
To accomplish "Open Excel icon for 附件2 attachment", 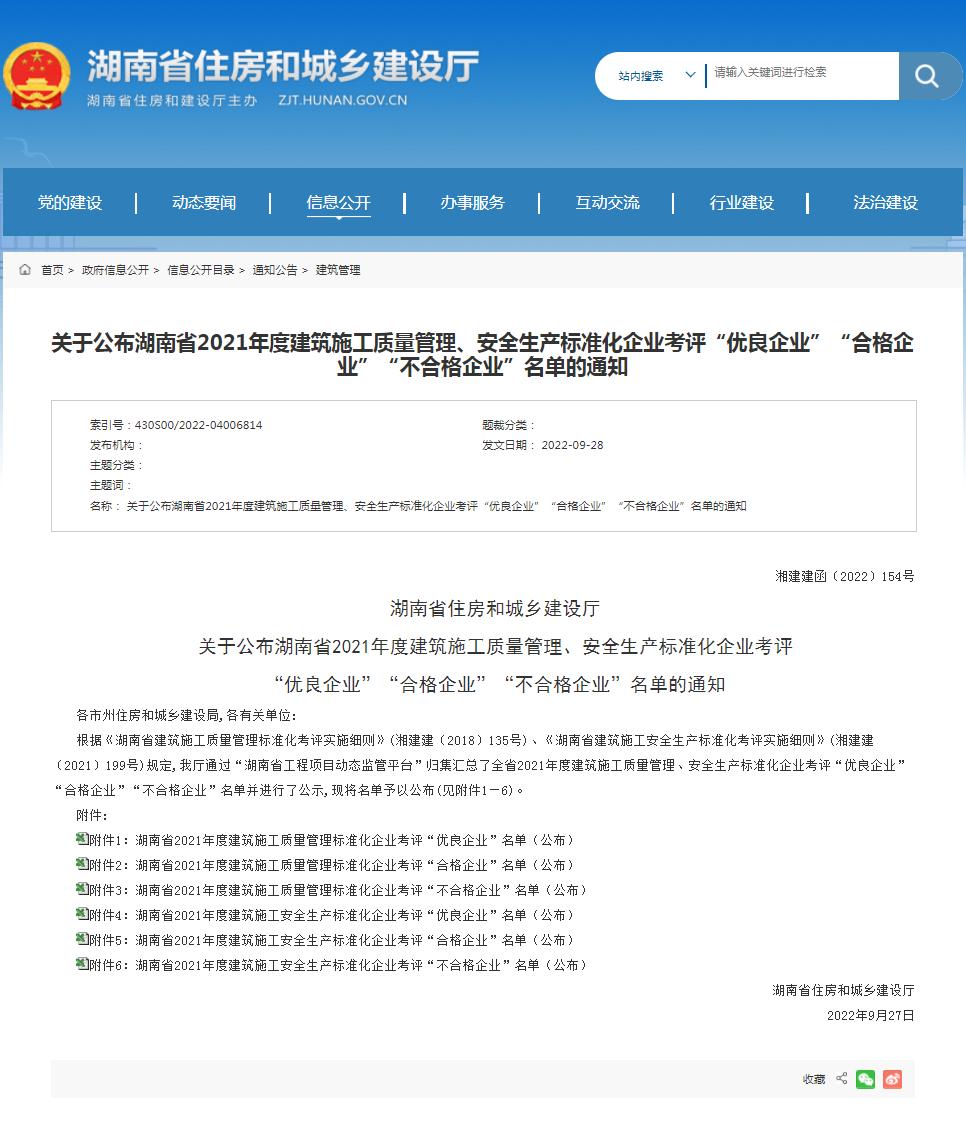I will [82, 864].
